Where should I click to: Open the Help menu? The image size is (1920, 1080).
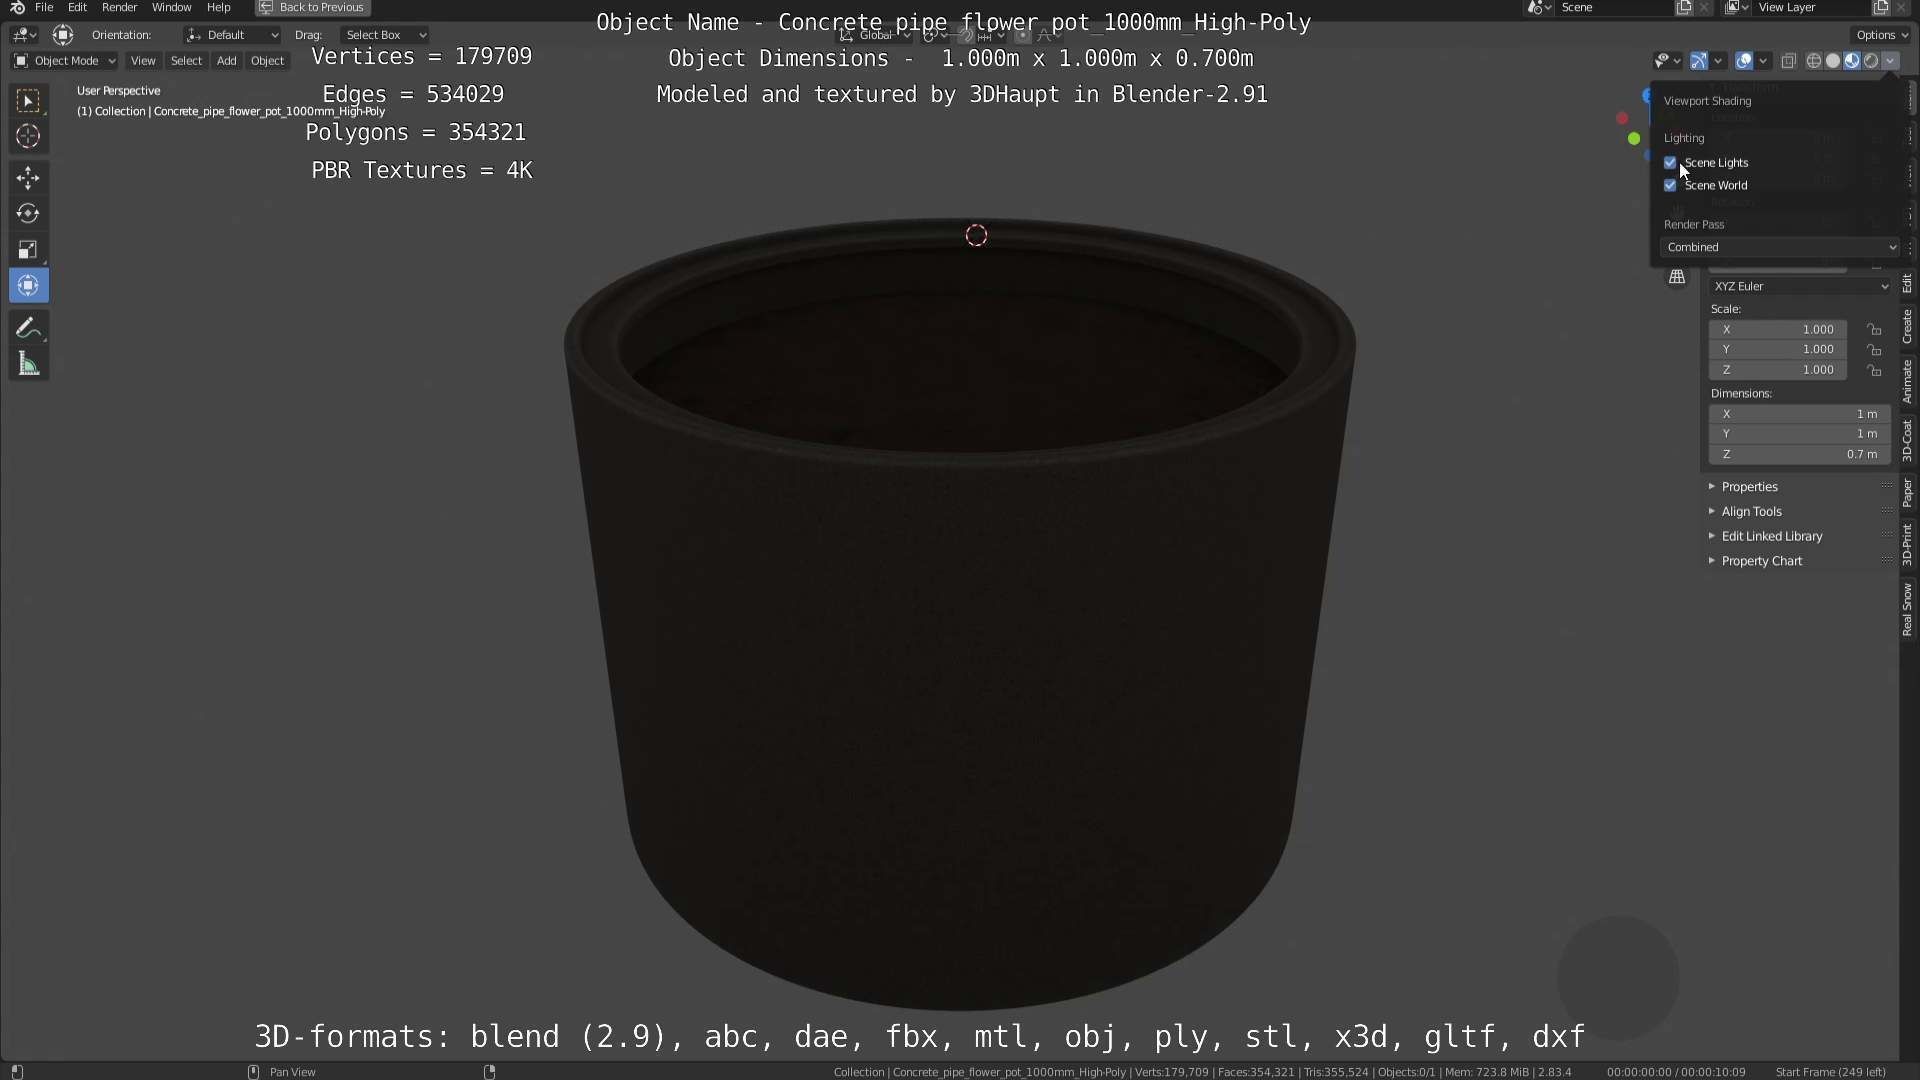tap(218, 8)
